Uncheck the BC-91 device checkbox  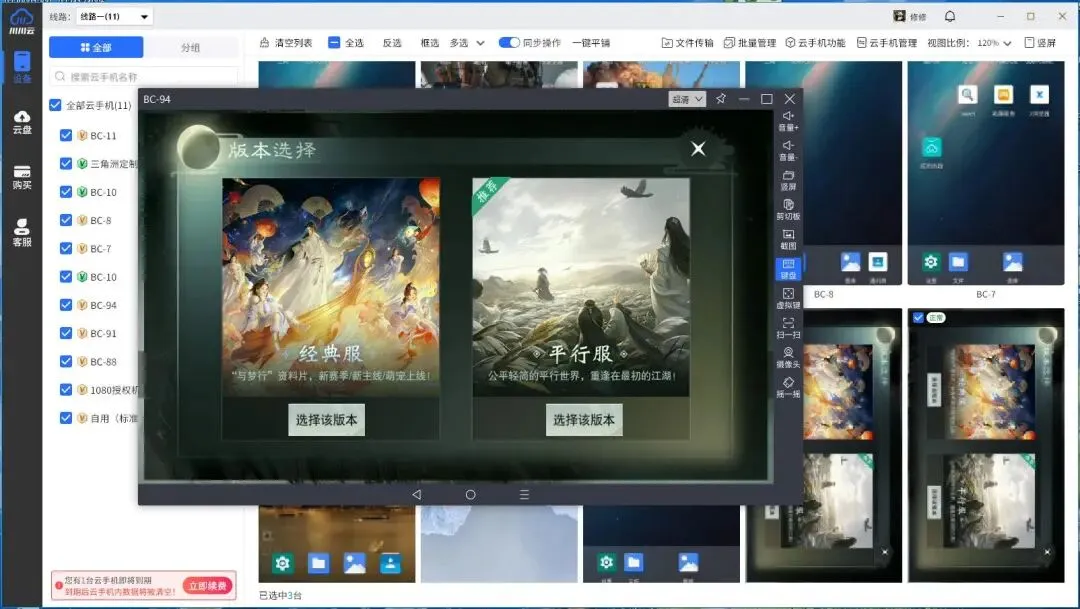coord(65,333)
